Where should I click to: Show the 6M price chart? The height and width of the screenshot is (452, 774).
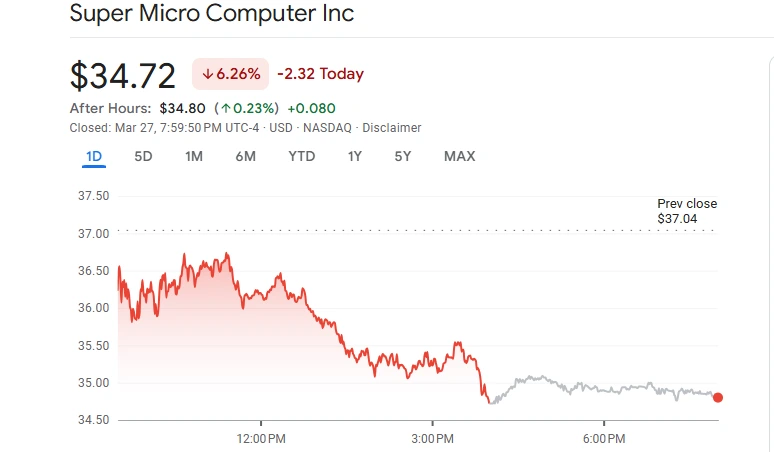click(x=245, y=156)
